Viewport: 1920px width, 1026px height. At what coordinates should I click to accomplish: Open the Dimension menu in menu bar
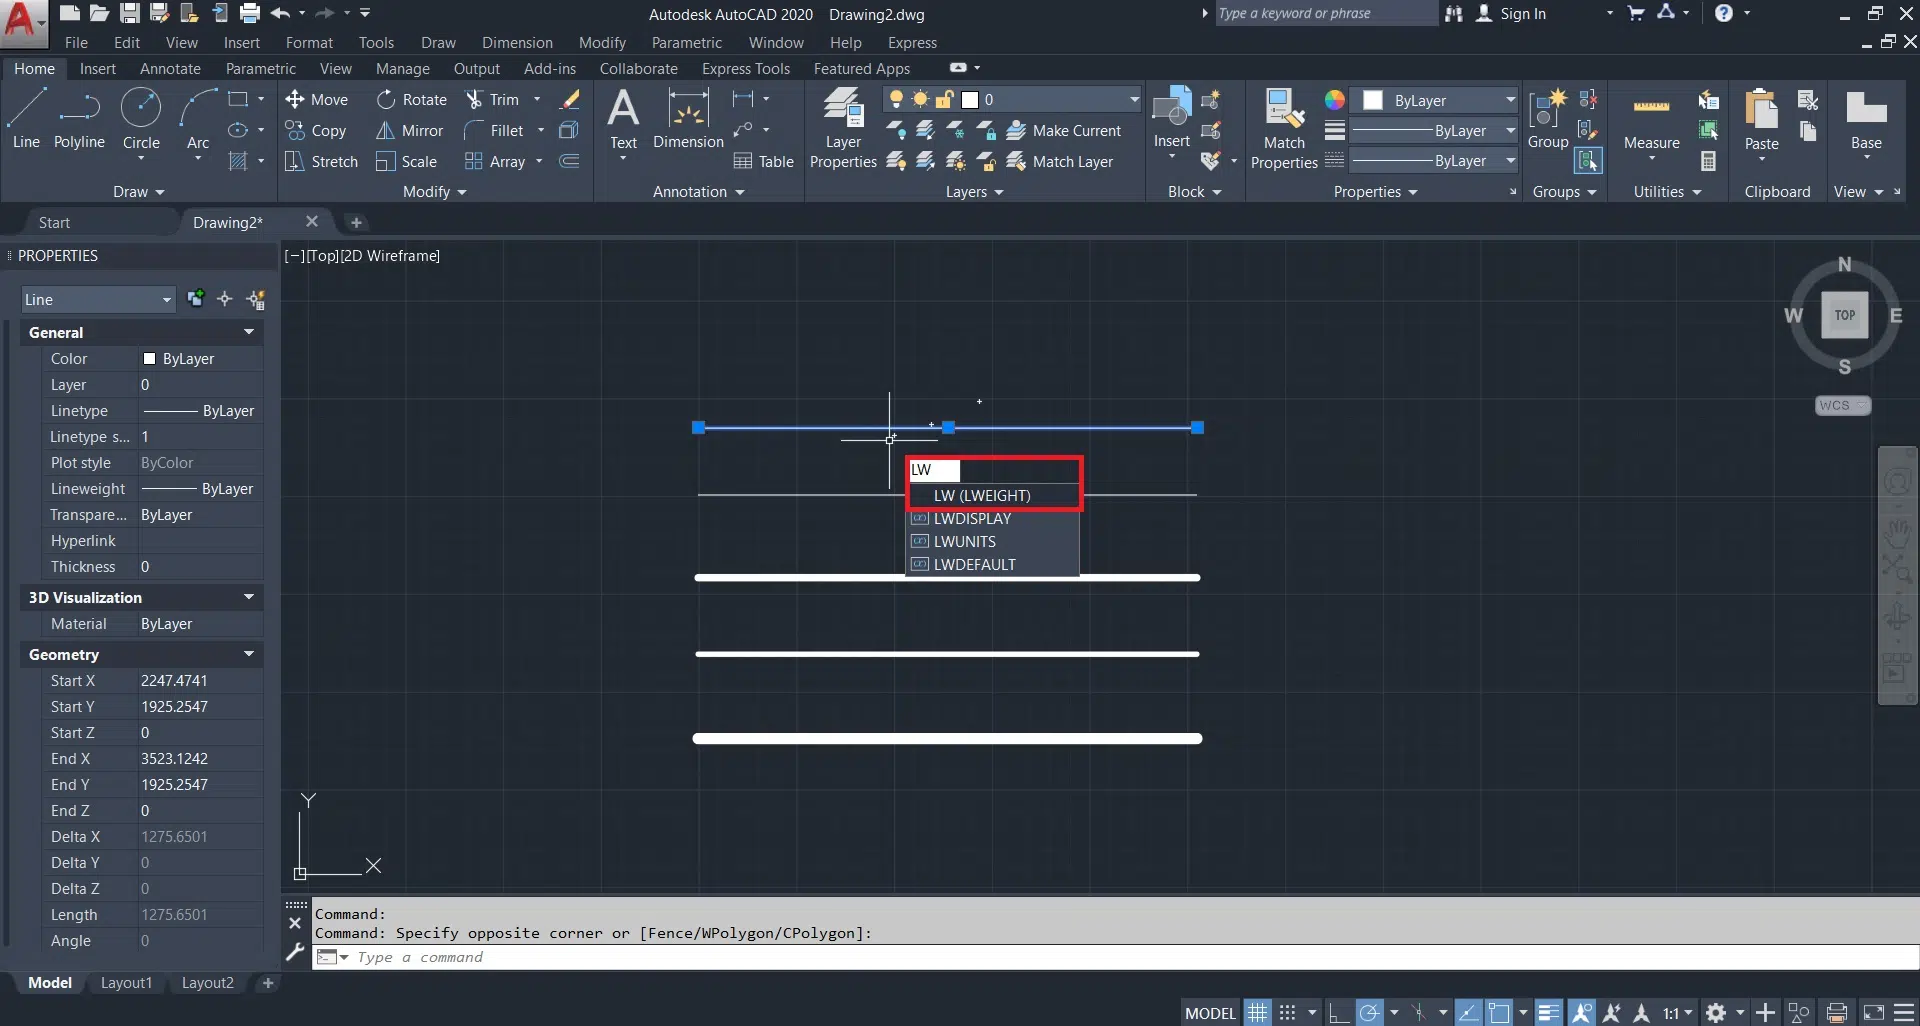[517, 43]
